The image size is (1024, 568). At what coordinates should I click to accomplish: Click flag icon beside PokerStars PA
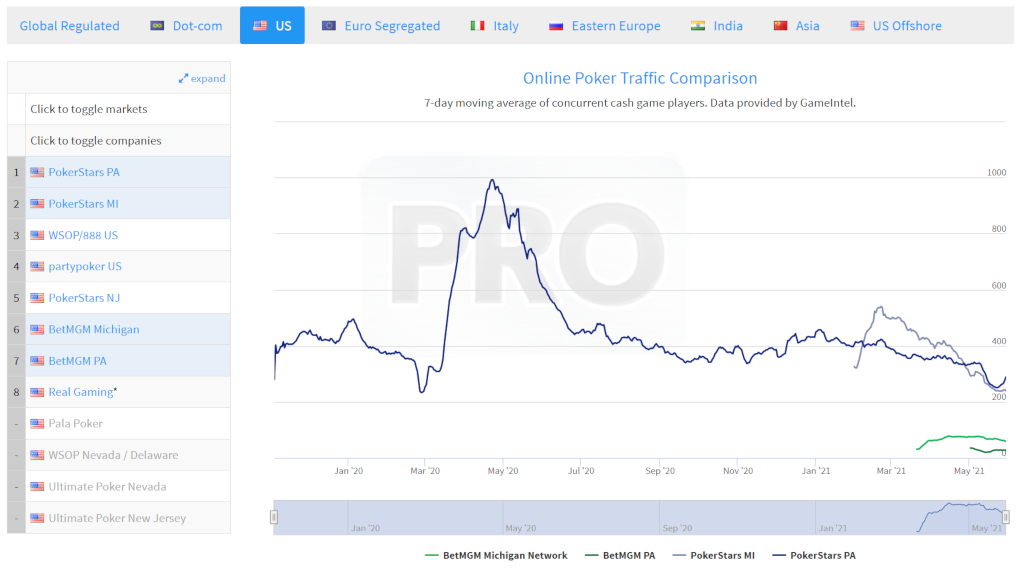[37, 172]
